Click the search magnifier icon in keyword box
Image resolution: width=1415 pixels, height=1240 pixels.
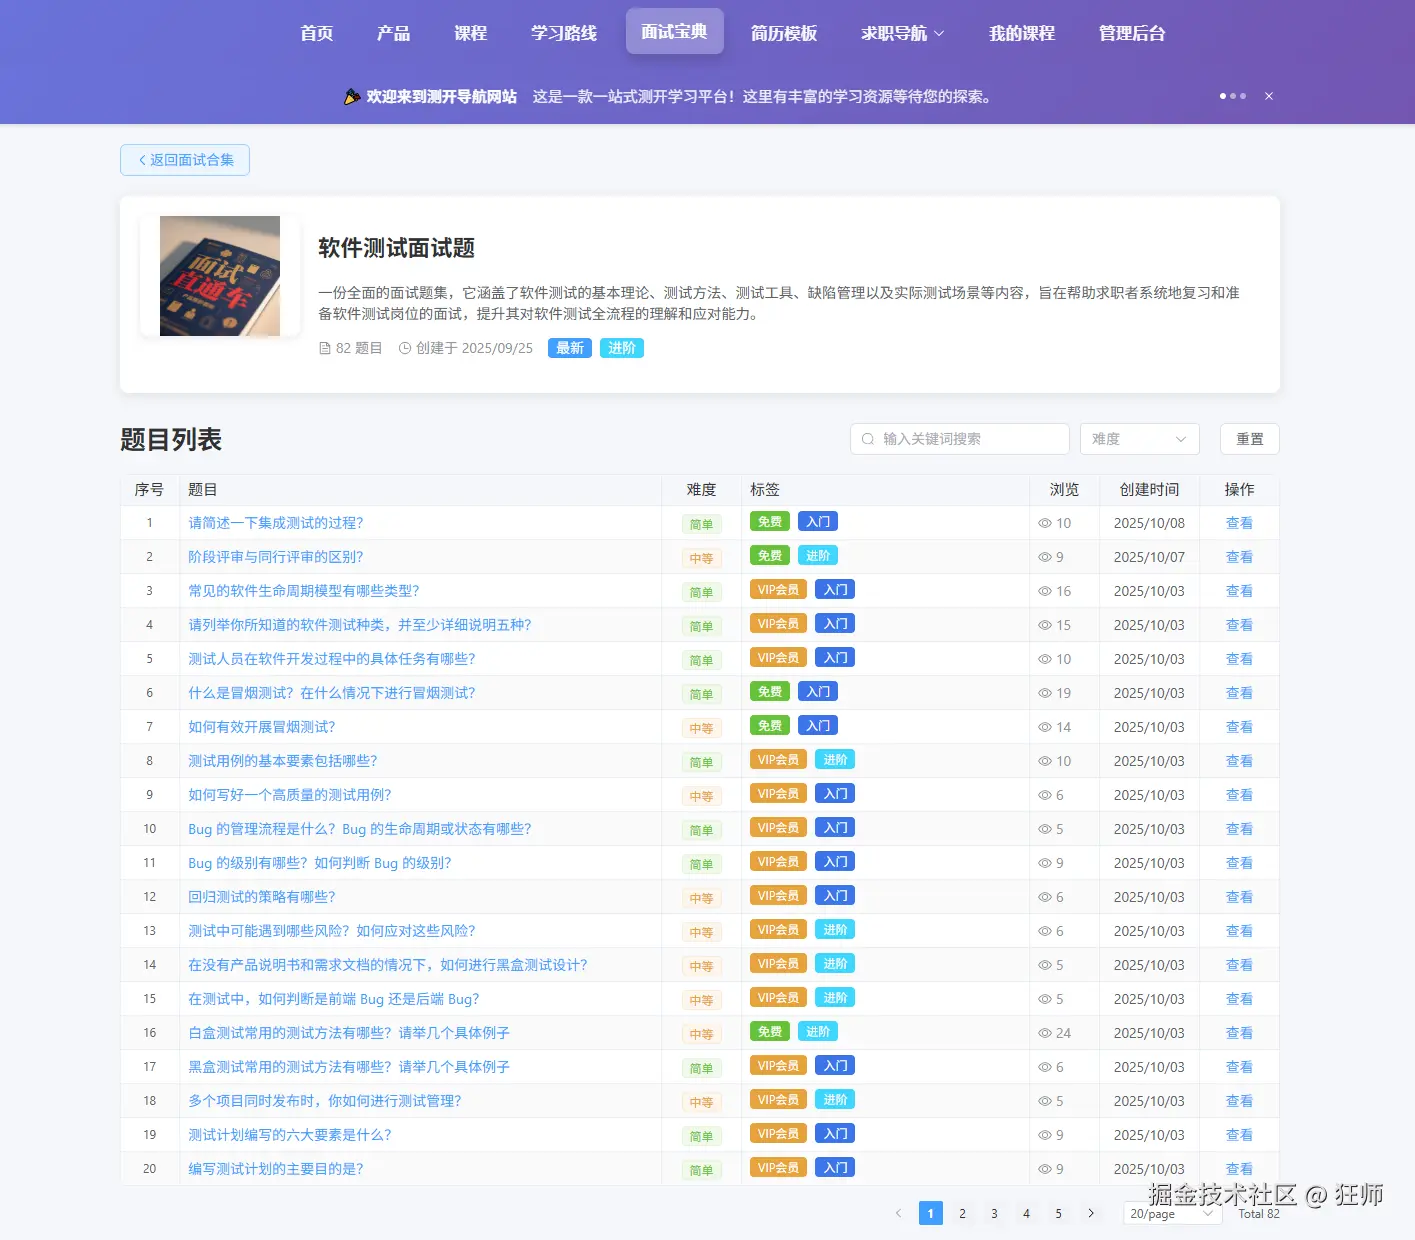tap(868, 439)
